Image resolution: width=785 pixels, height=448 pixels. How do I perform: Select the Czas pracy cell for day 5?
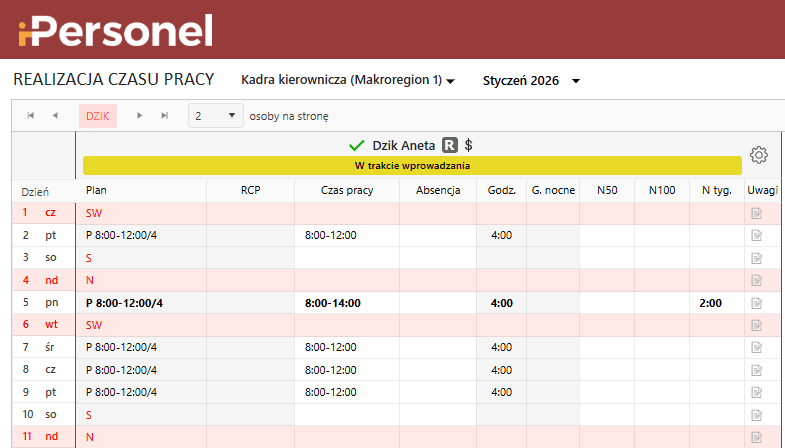point(346,302)
